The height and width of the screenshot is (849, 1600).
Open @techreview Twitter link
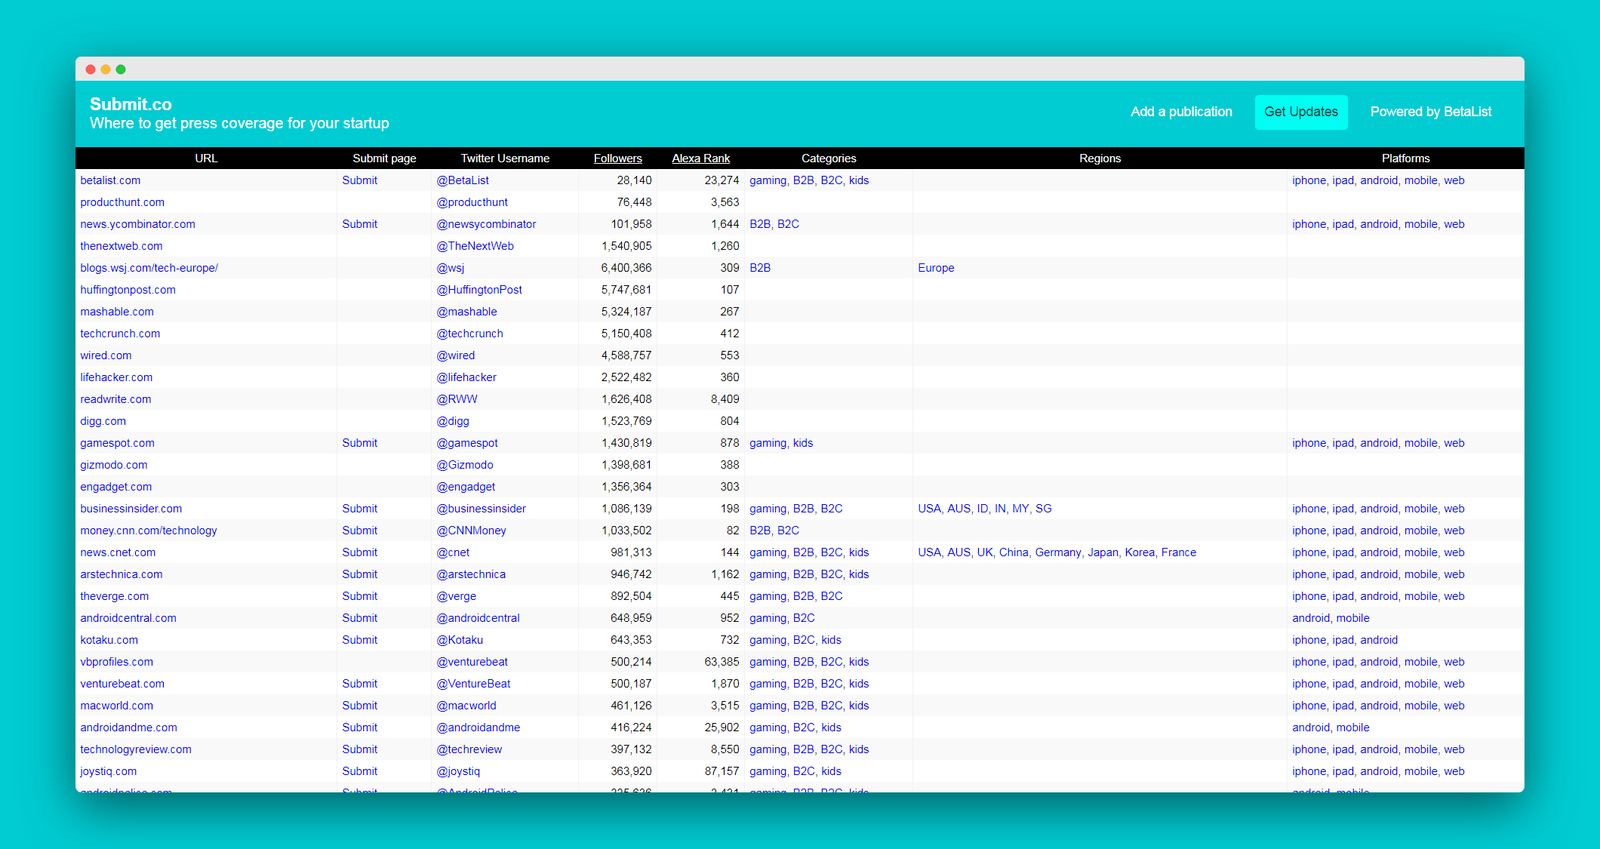(x=469, y=750)
